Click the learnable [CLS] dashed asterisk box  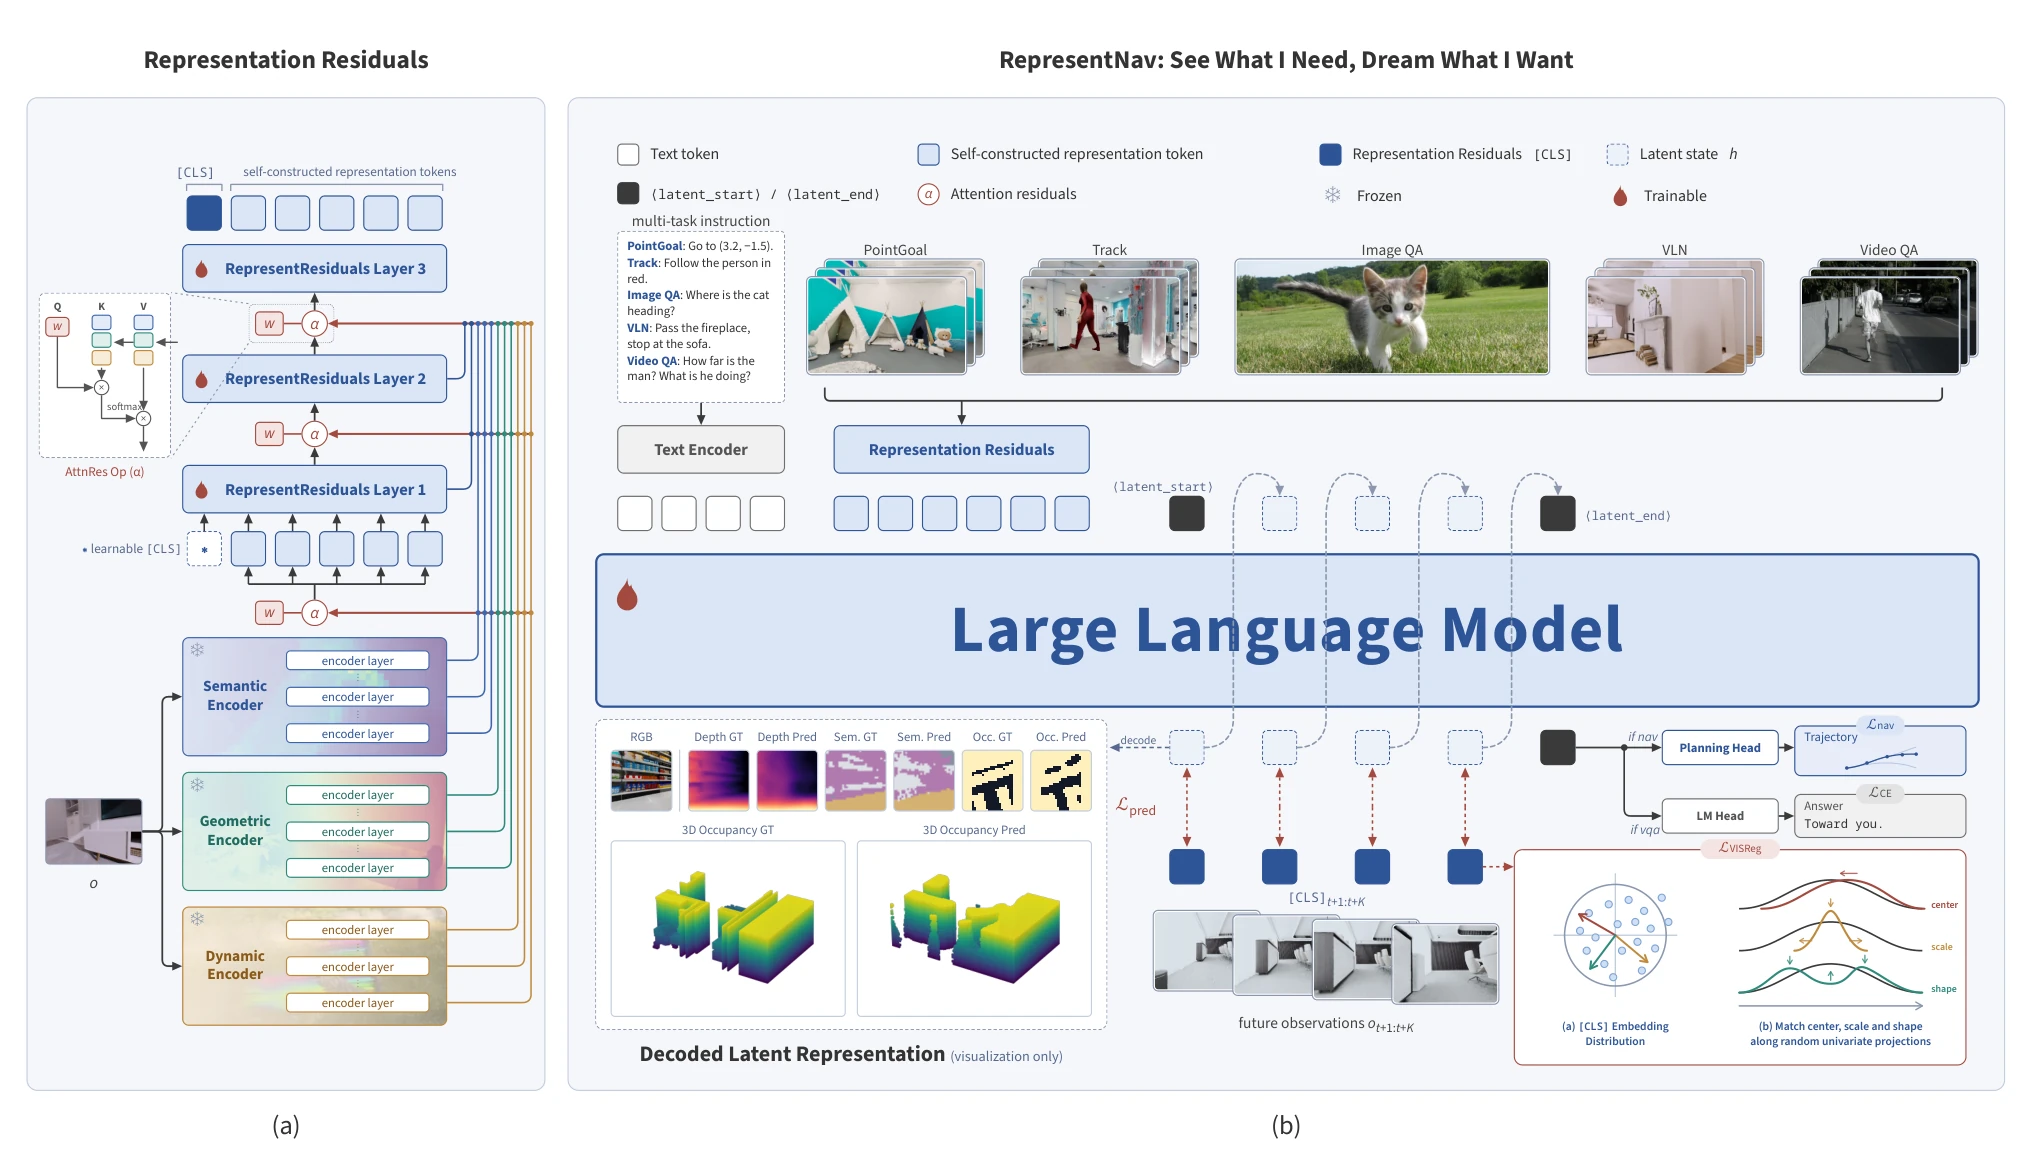(x=204, y=549)
